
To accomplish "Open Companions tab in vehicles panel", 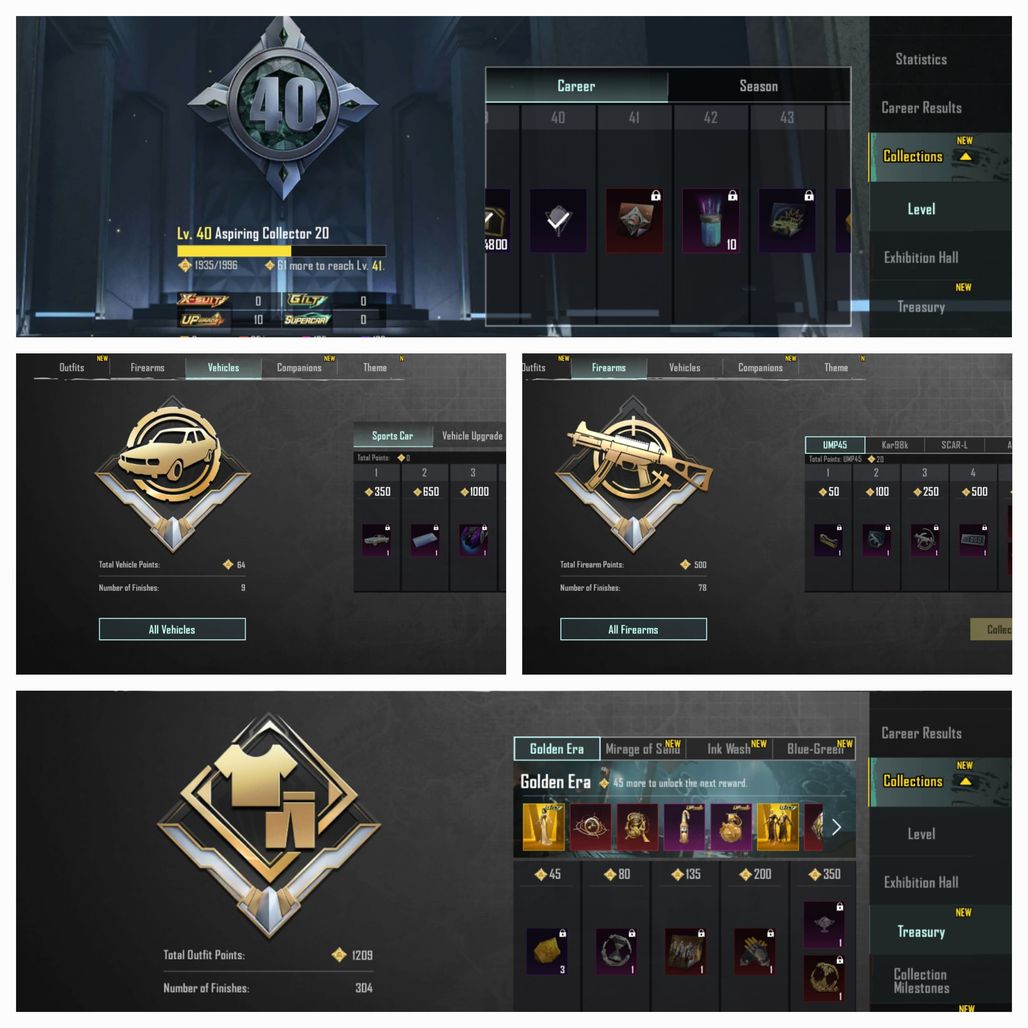I will (x=300, y=368).
